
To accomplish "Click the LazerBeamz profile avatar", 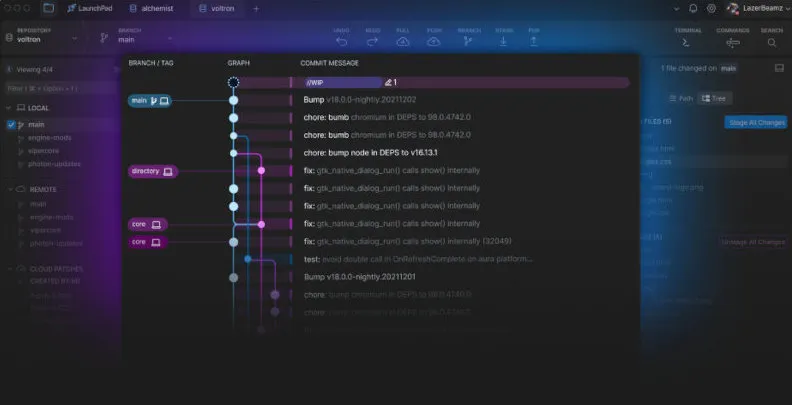I will tap(733, 8).
